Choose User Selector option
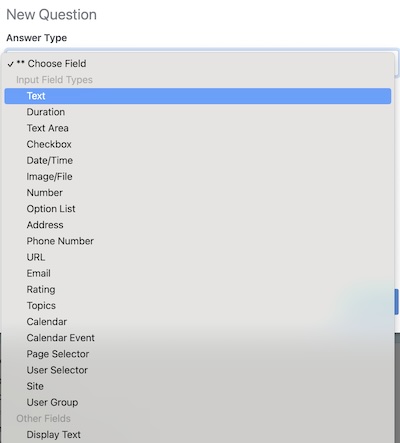The image size is (400, 443). 198,370
